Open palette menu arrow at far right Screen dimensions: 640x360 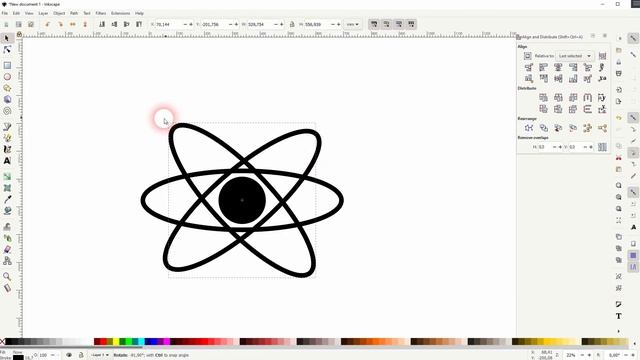tap(635, 343)
